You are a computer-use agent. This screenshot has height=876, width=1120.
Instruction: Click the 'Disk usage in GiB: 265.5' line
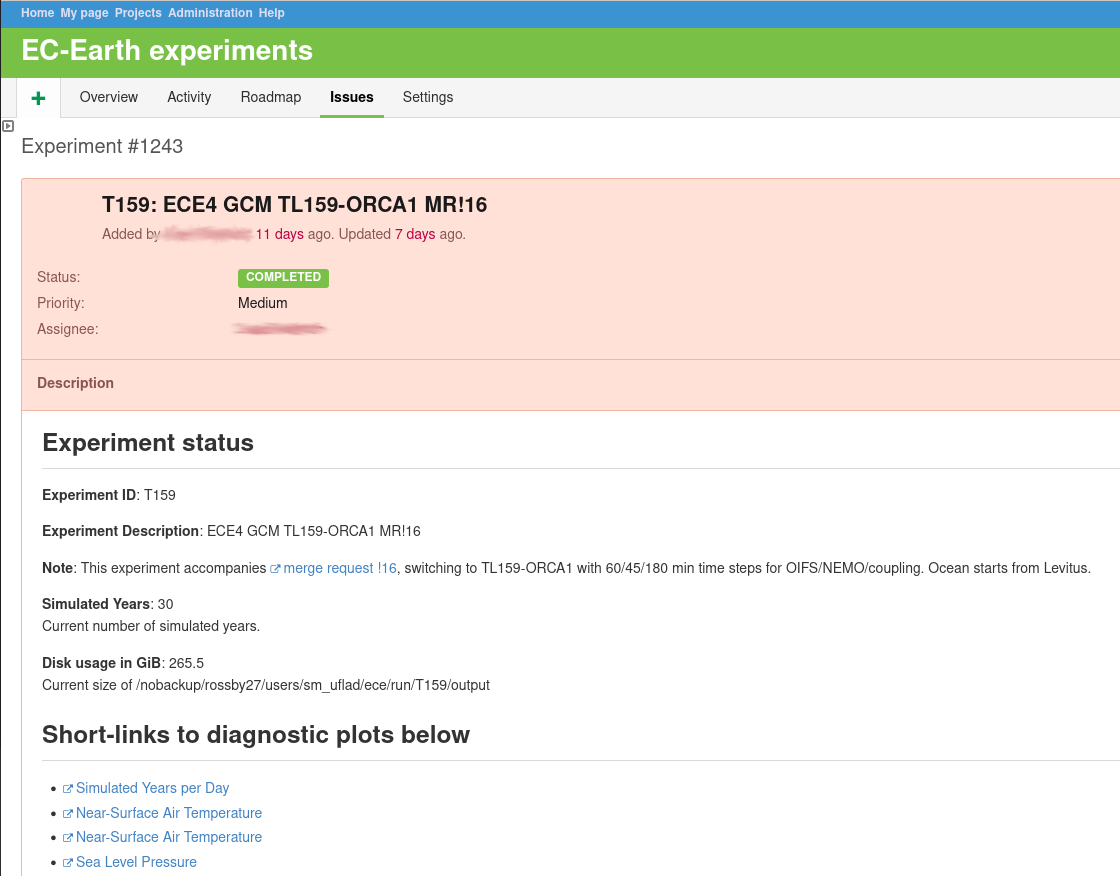[123, 663]
